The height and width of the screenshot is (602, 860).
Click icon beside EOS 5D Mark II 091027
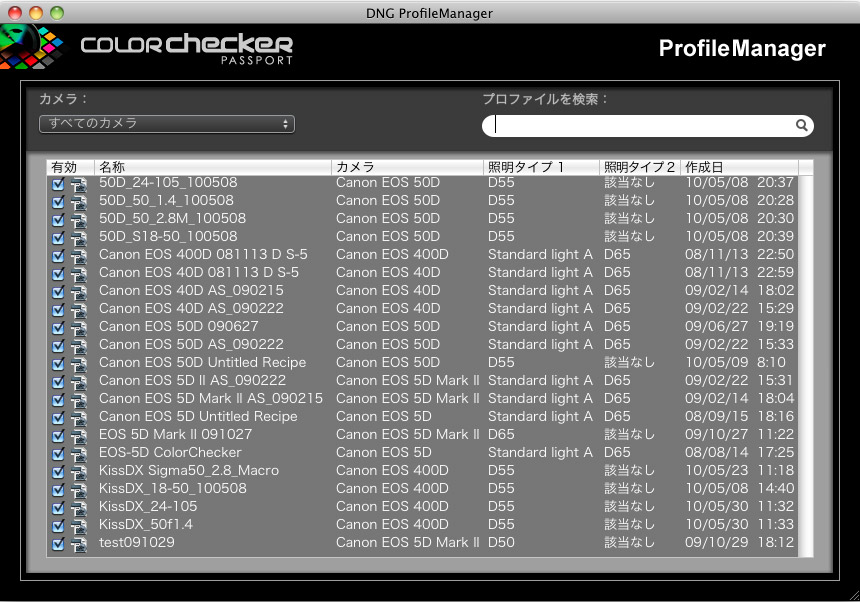click(79, 436)
